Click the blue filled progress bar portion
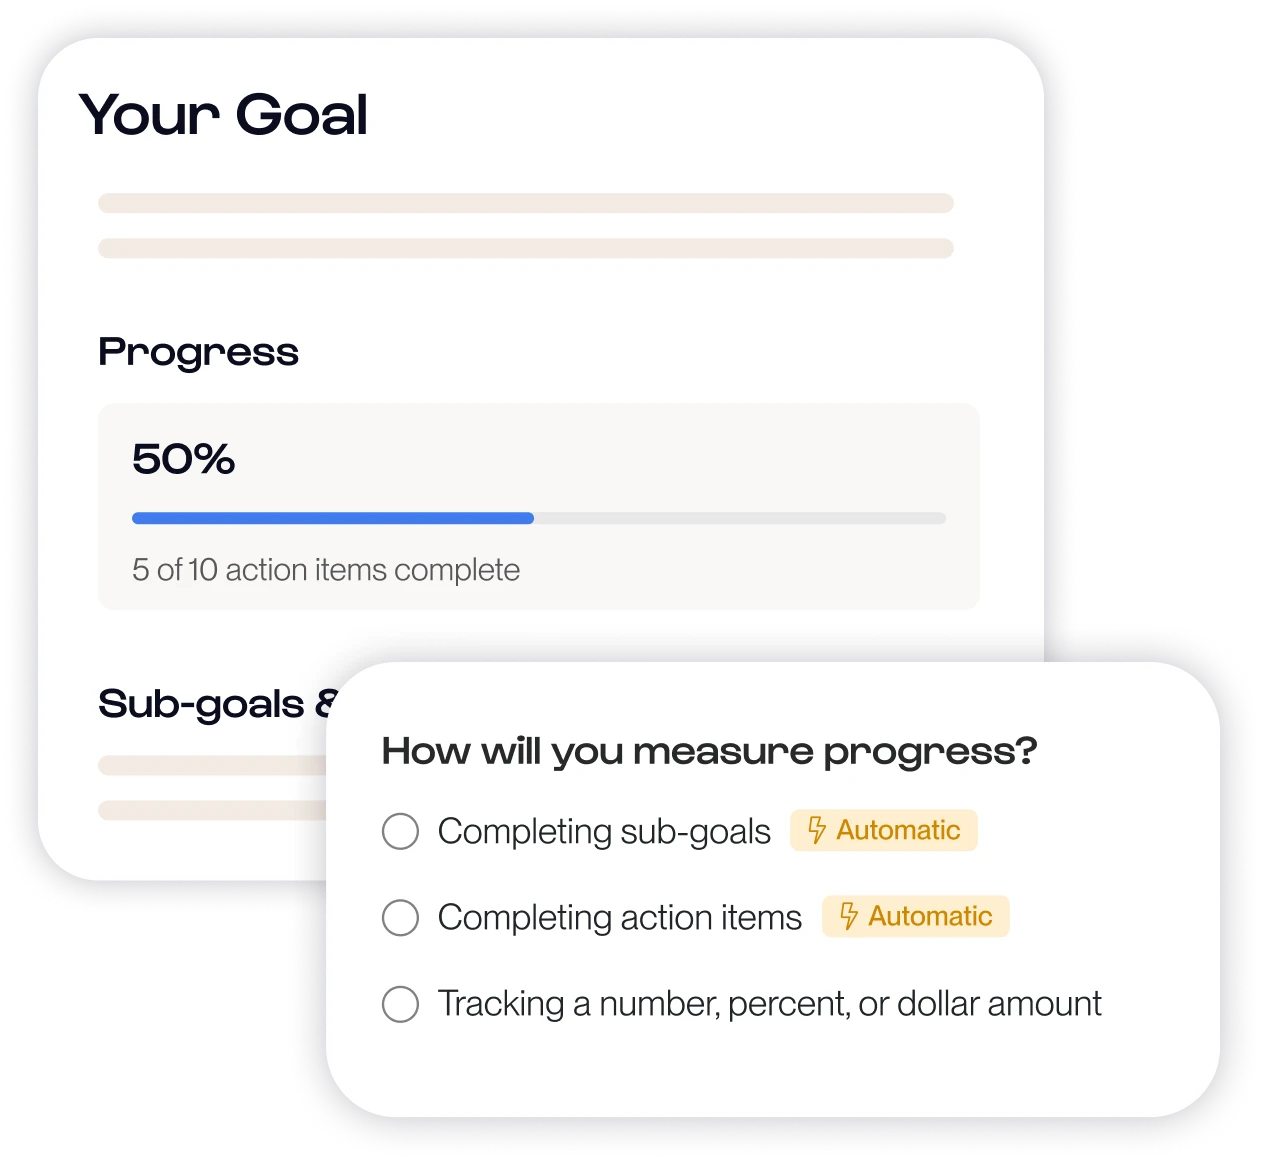 click(332, 518)
